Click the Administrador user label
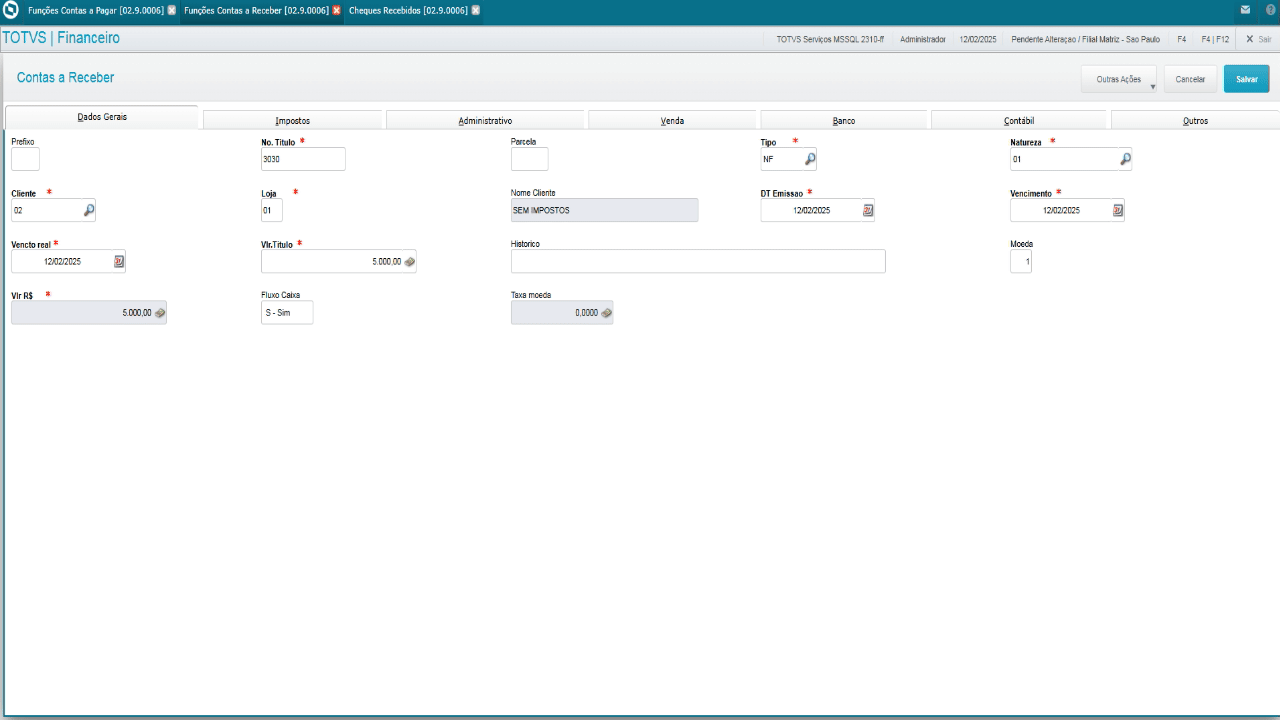Image resolution: width=1280 pixels, height=720 pixels. (x=922, y=39)
